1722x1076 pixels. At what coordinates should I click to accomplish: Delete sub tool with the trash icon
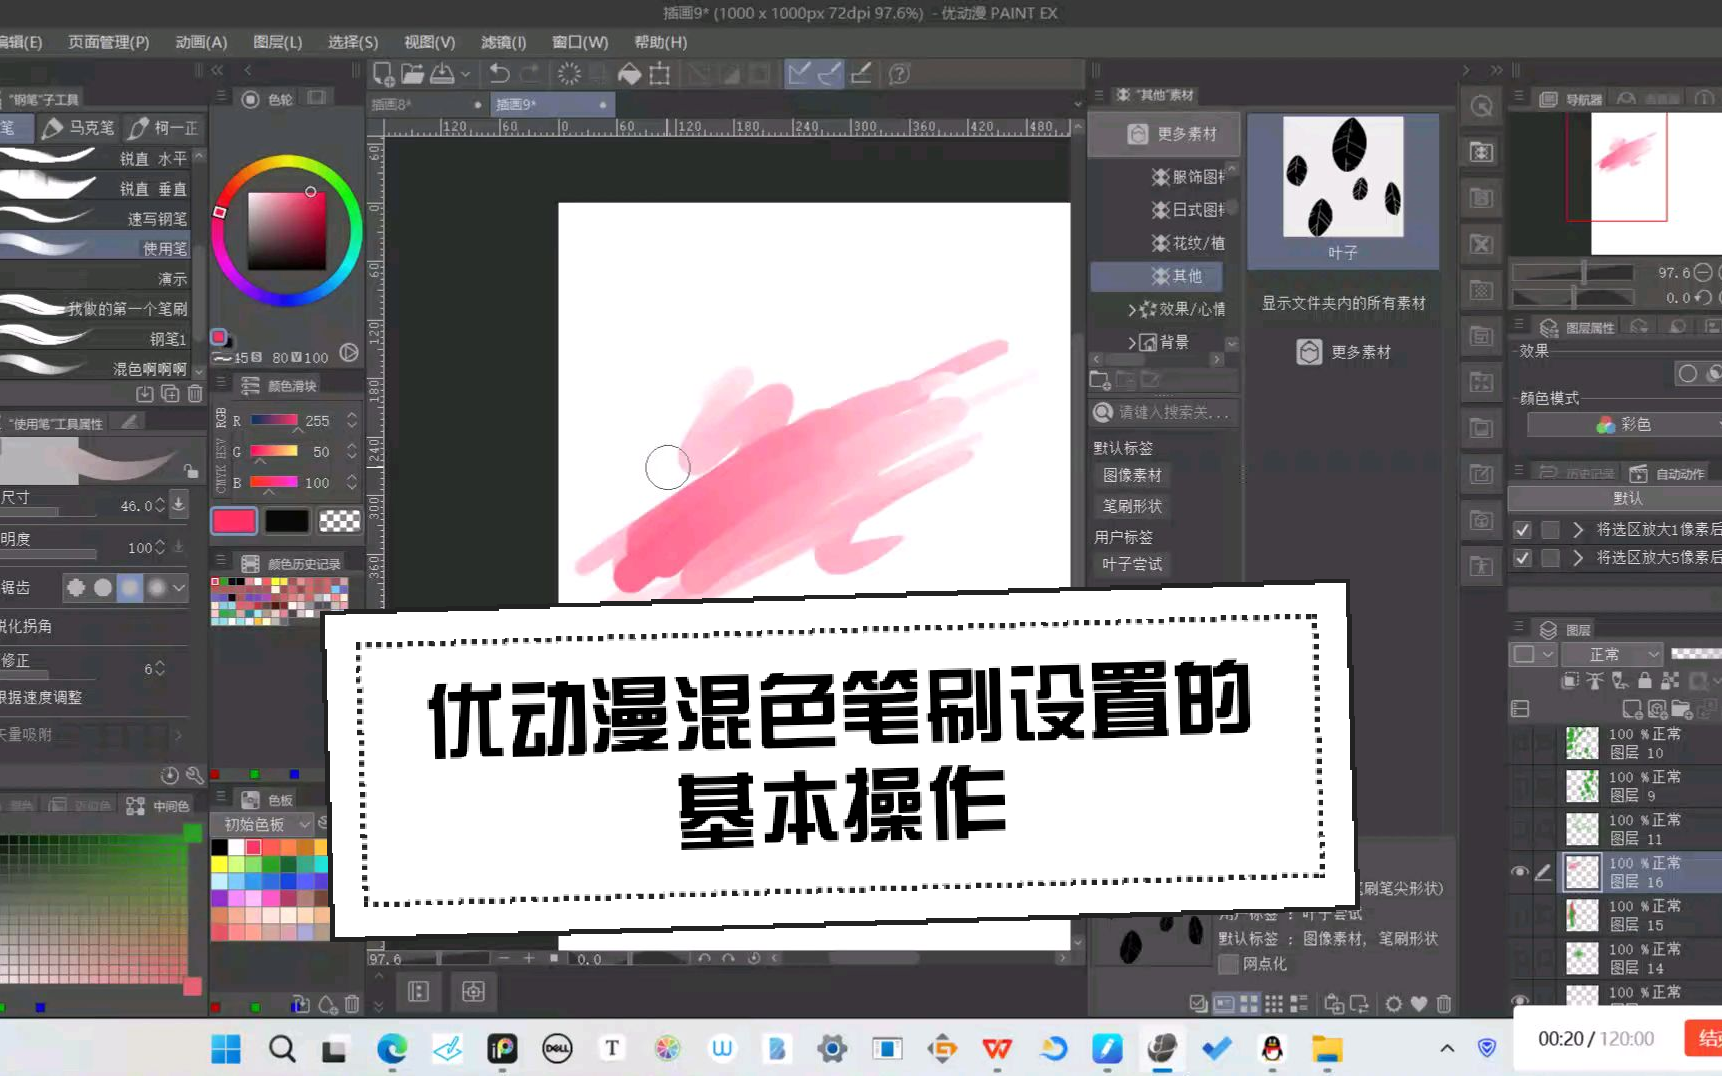(x=195, y=394)
